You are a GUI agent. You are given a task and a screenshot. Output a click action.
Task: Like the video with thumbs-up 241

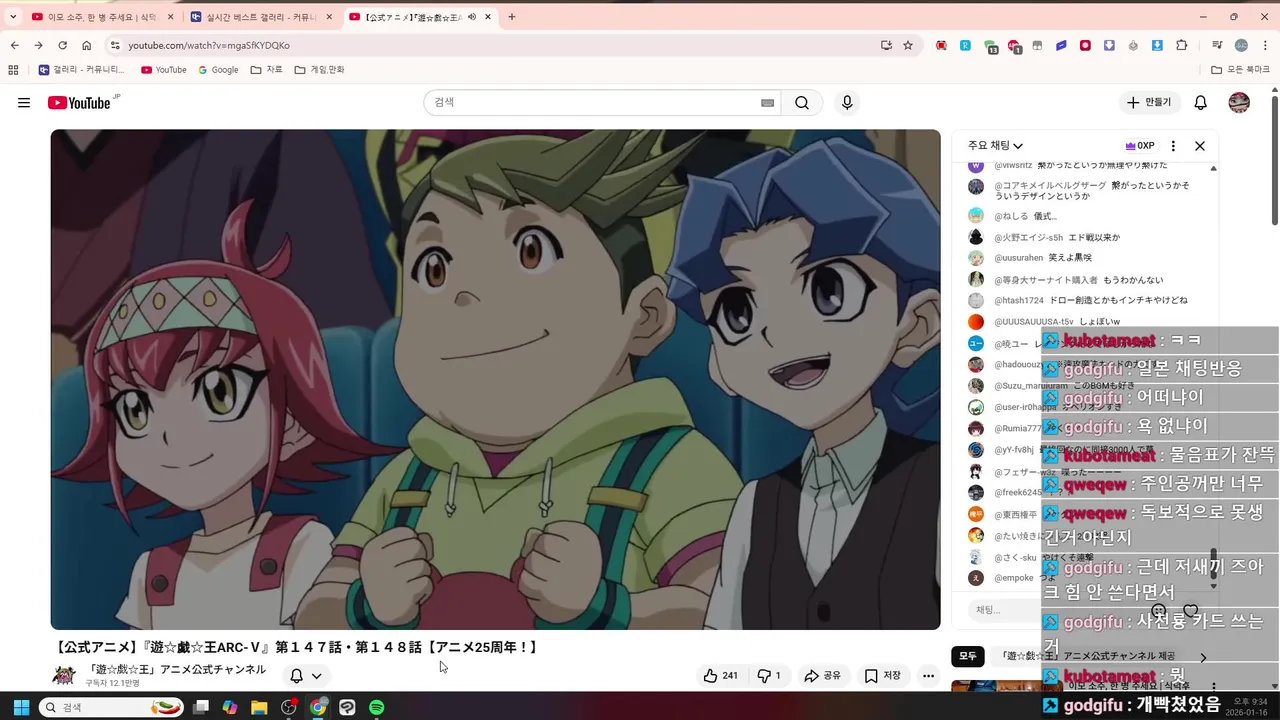point(721,676)
